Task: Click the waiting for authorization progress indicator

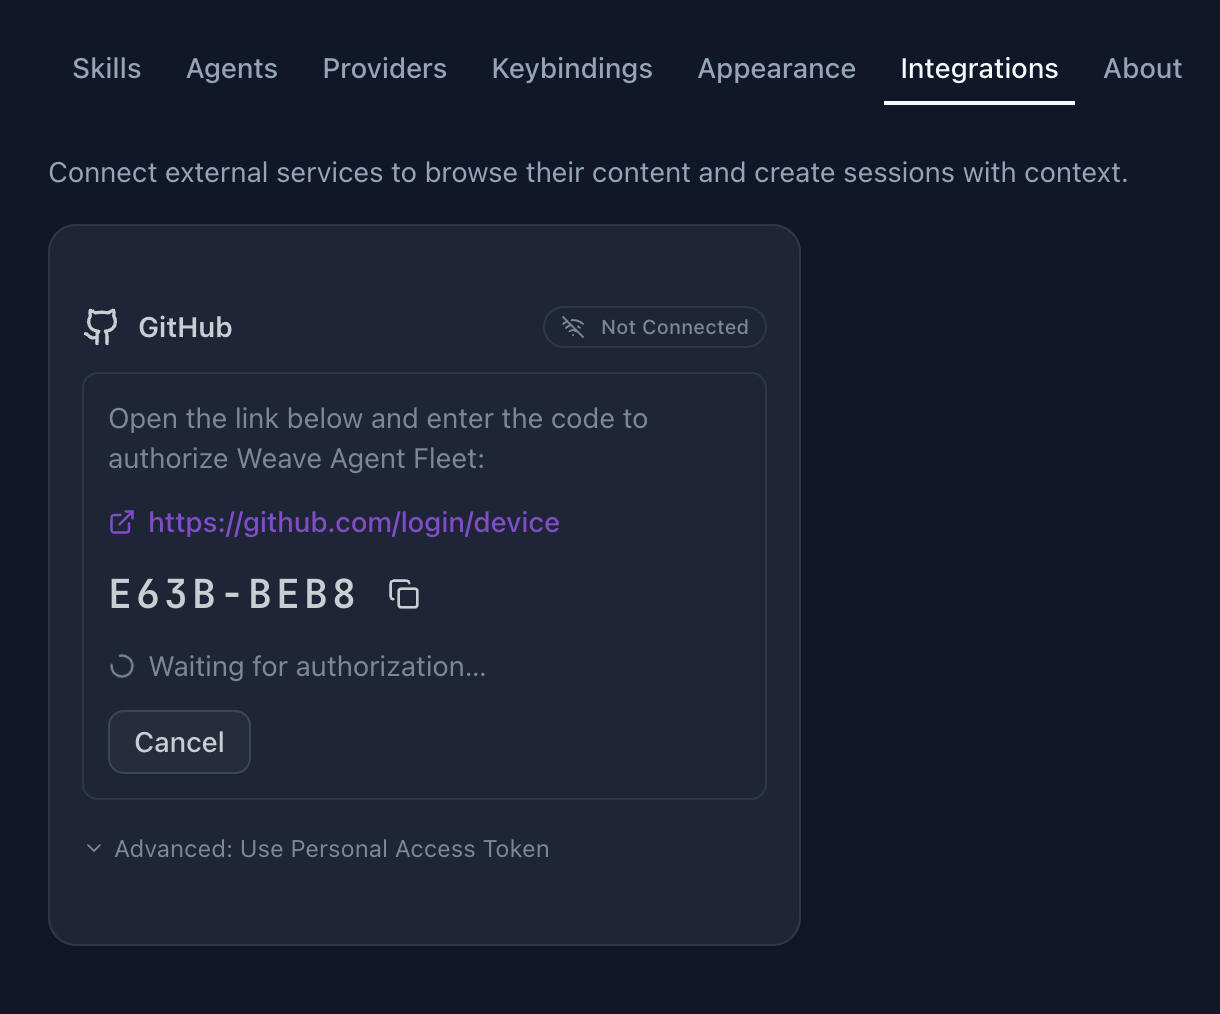Action: pos(121,665)
